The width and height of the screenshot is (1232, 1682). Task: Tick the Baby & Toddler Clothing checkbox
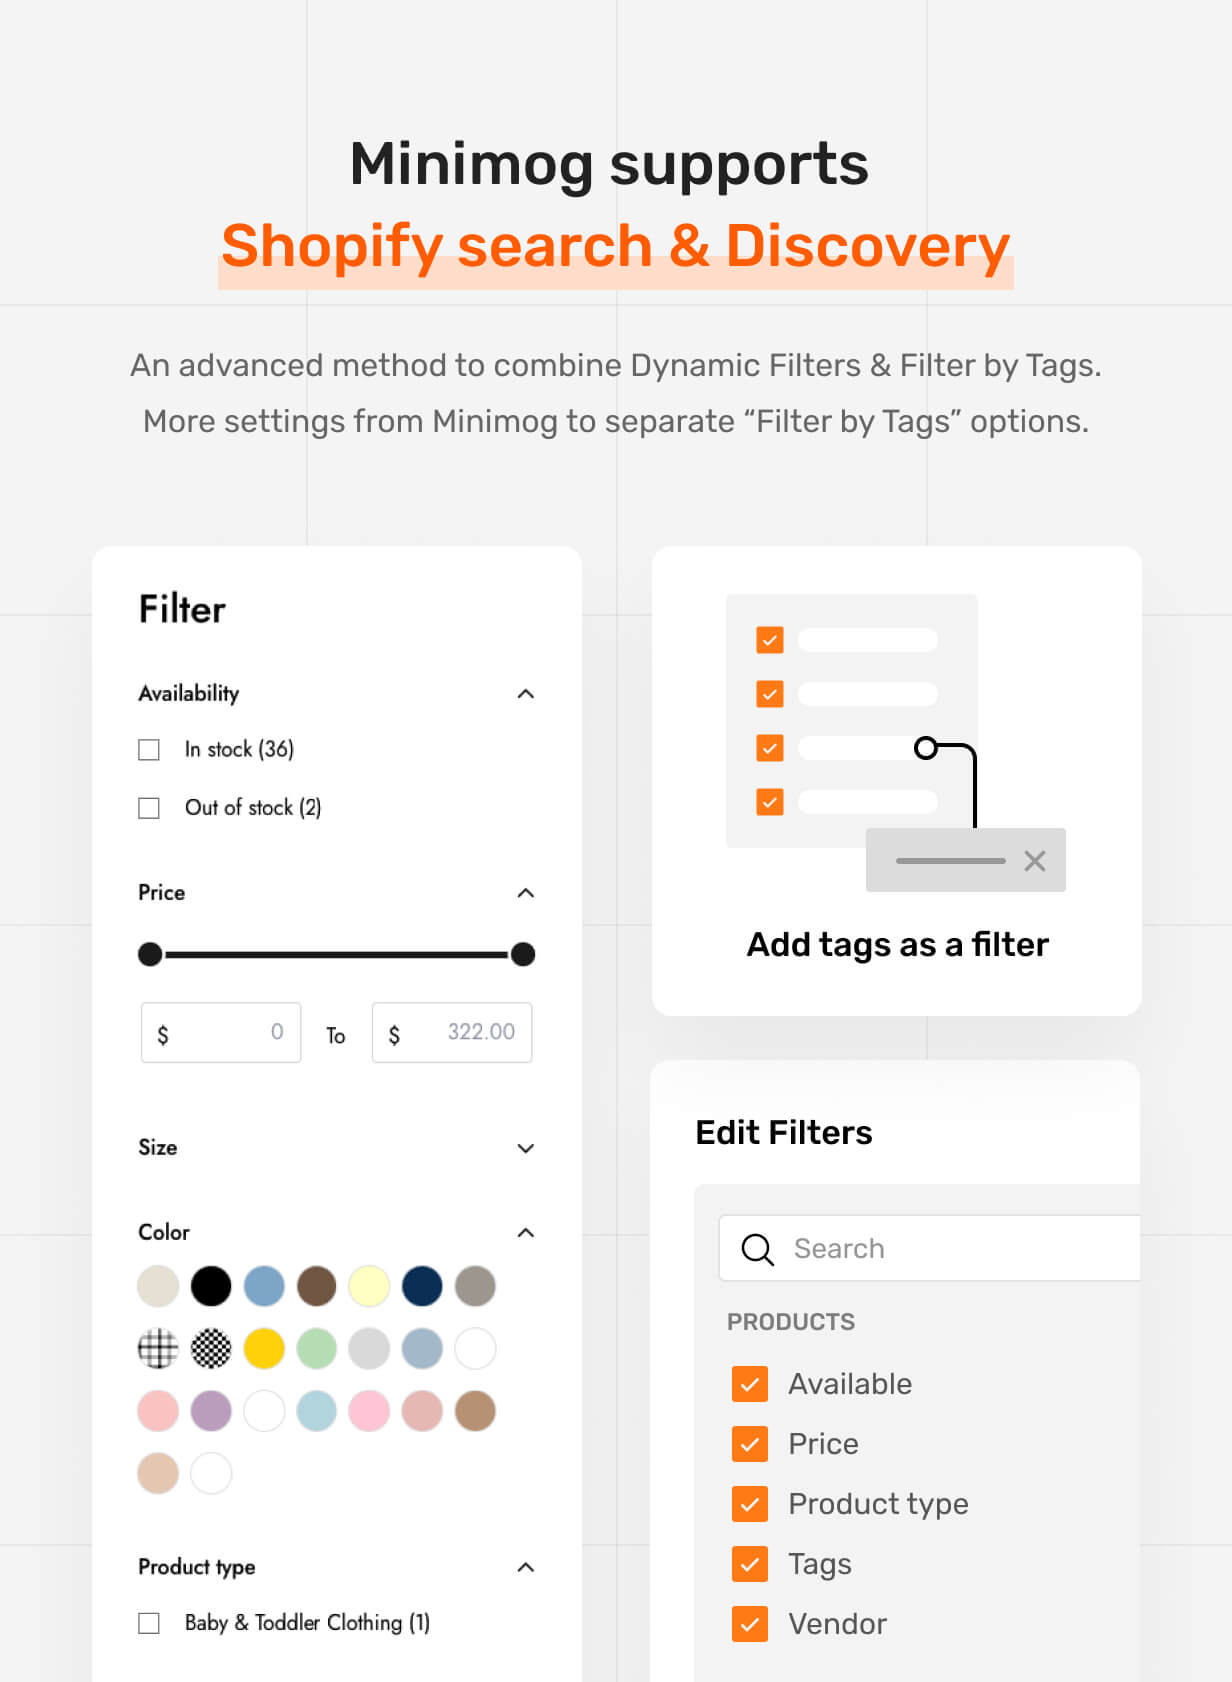click(149, 1623)
